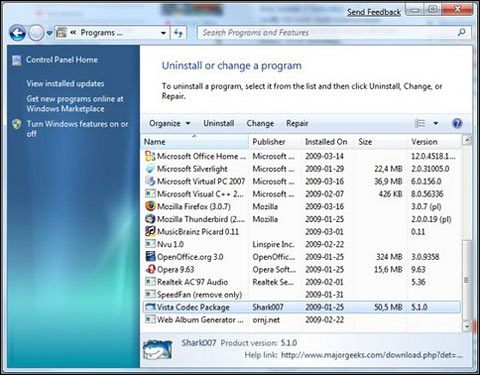The image size is (480, 375).
Task: Sort by the Version column header
Action: (434, 142)
